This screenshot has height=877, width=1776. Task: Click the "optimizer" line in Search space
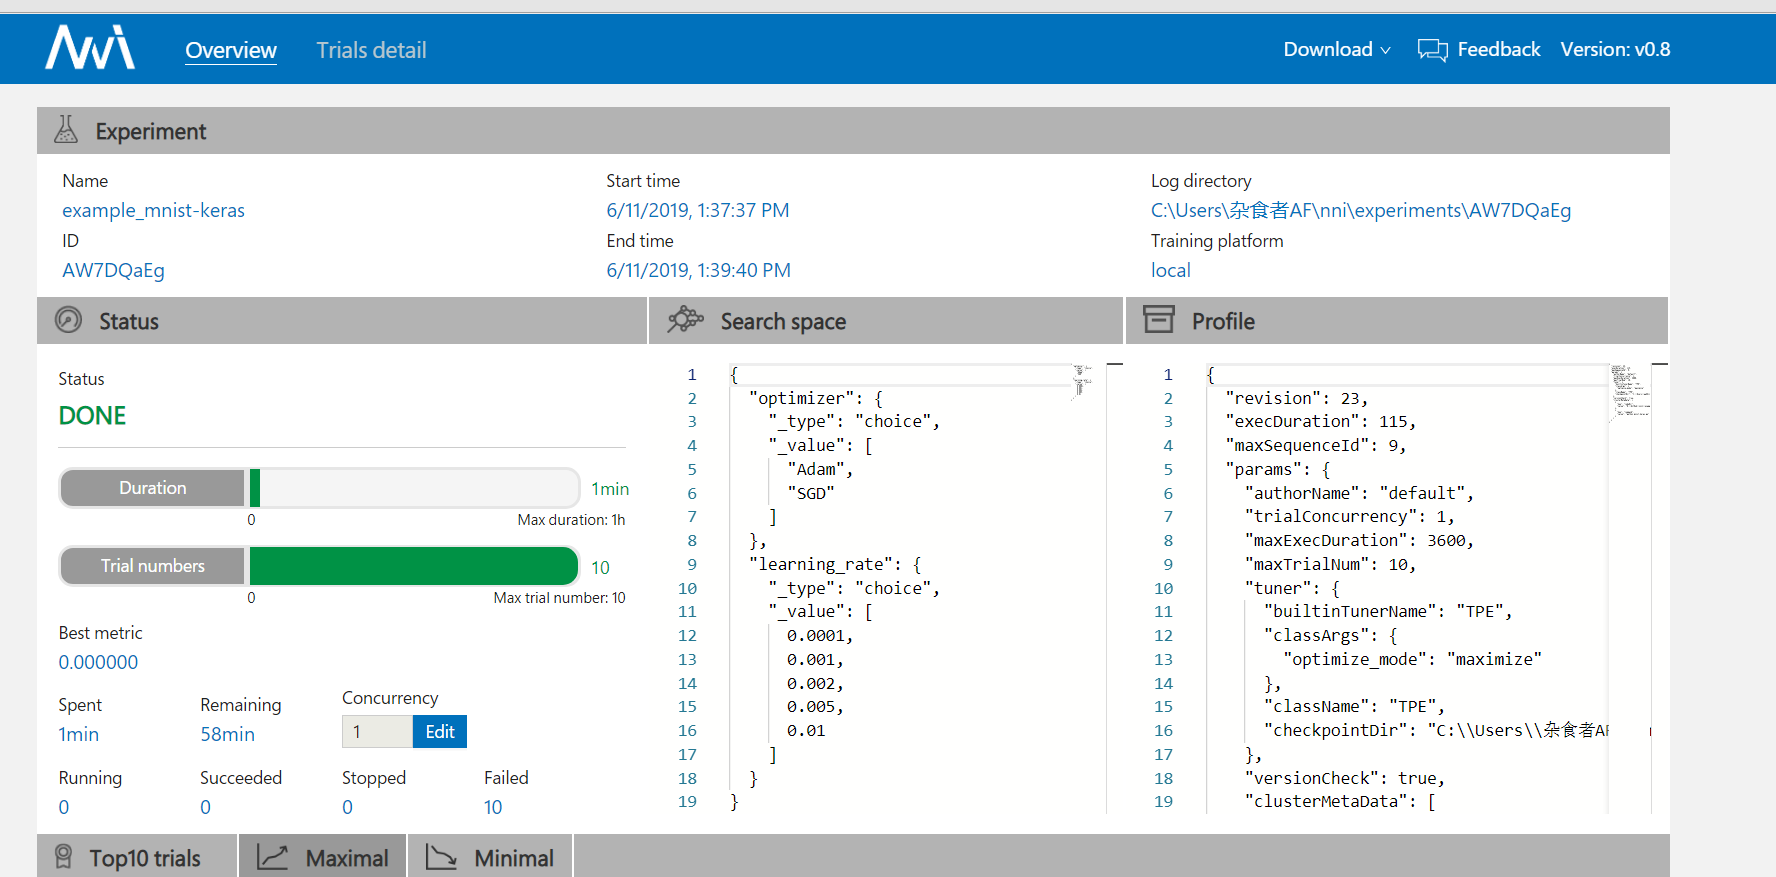(x=815, y=398)
